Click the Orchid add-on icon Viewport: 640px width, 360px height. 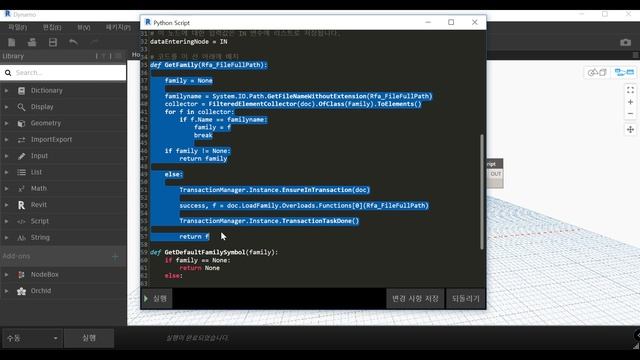(x=21, y=291)
